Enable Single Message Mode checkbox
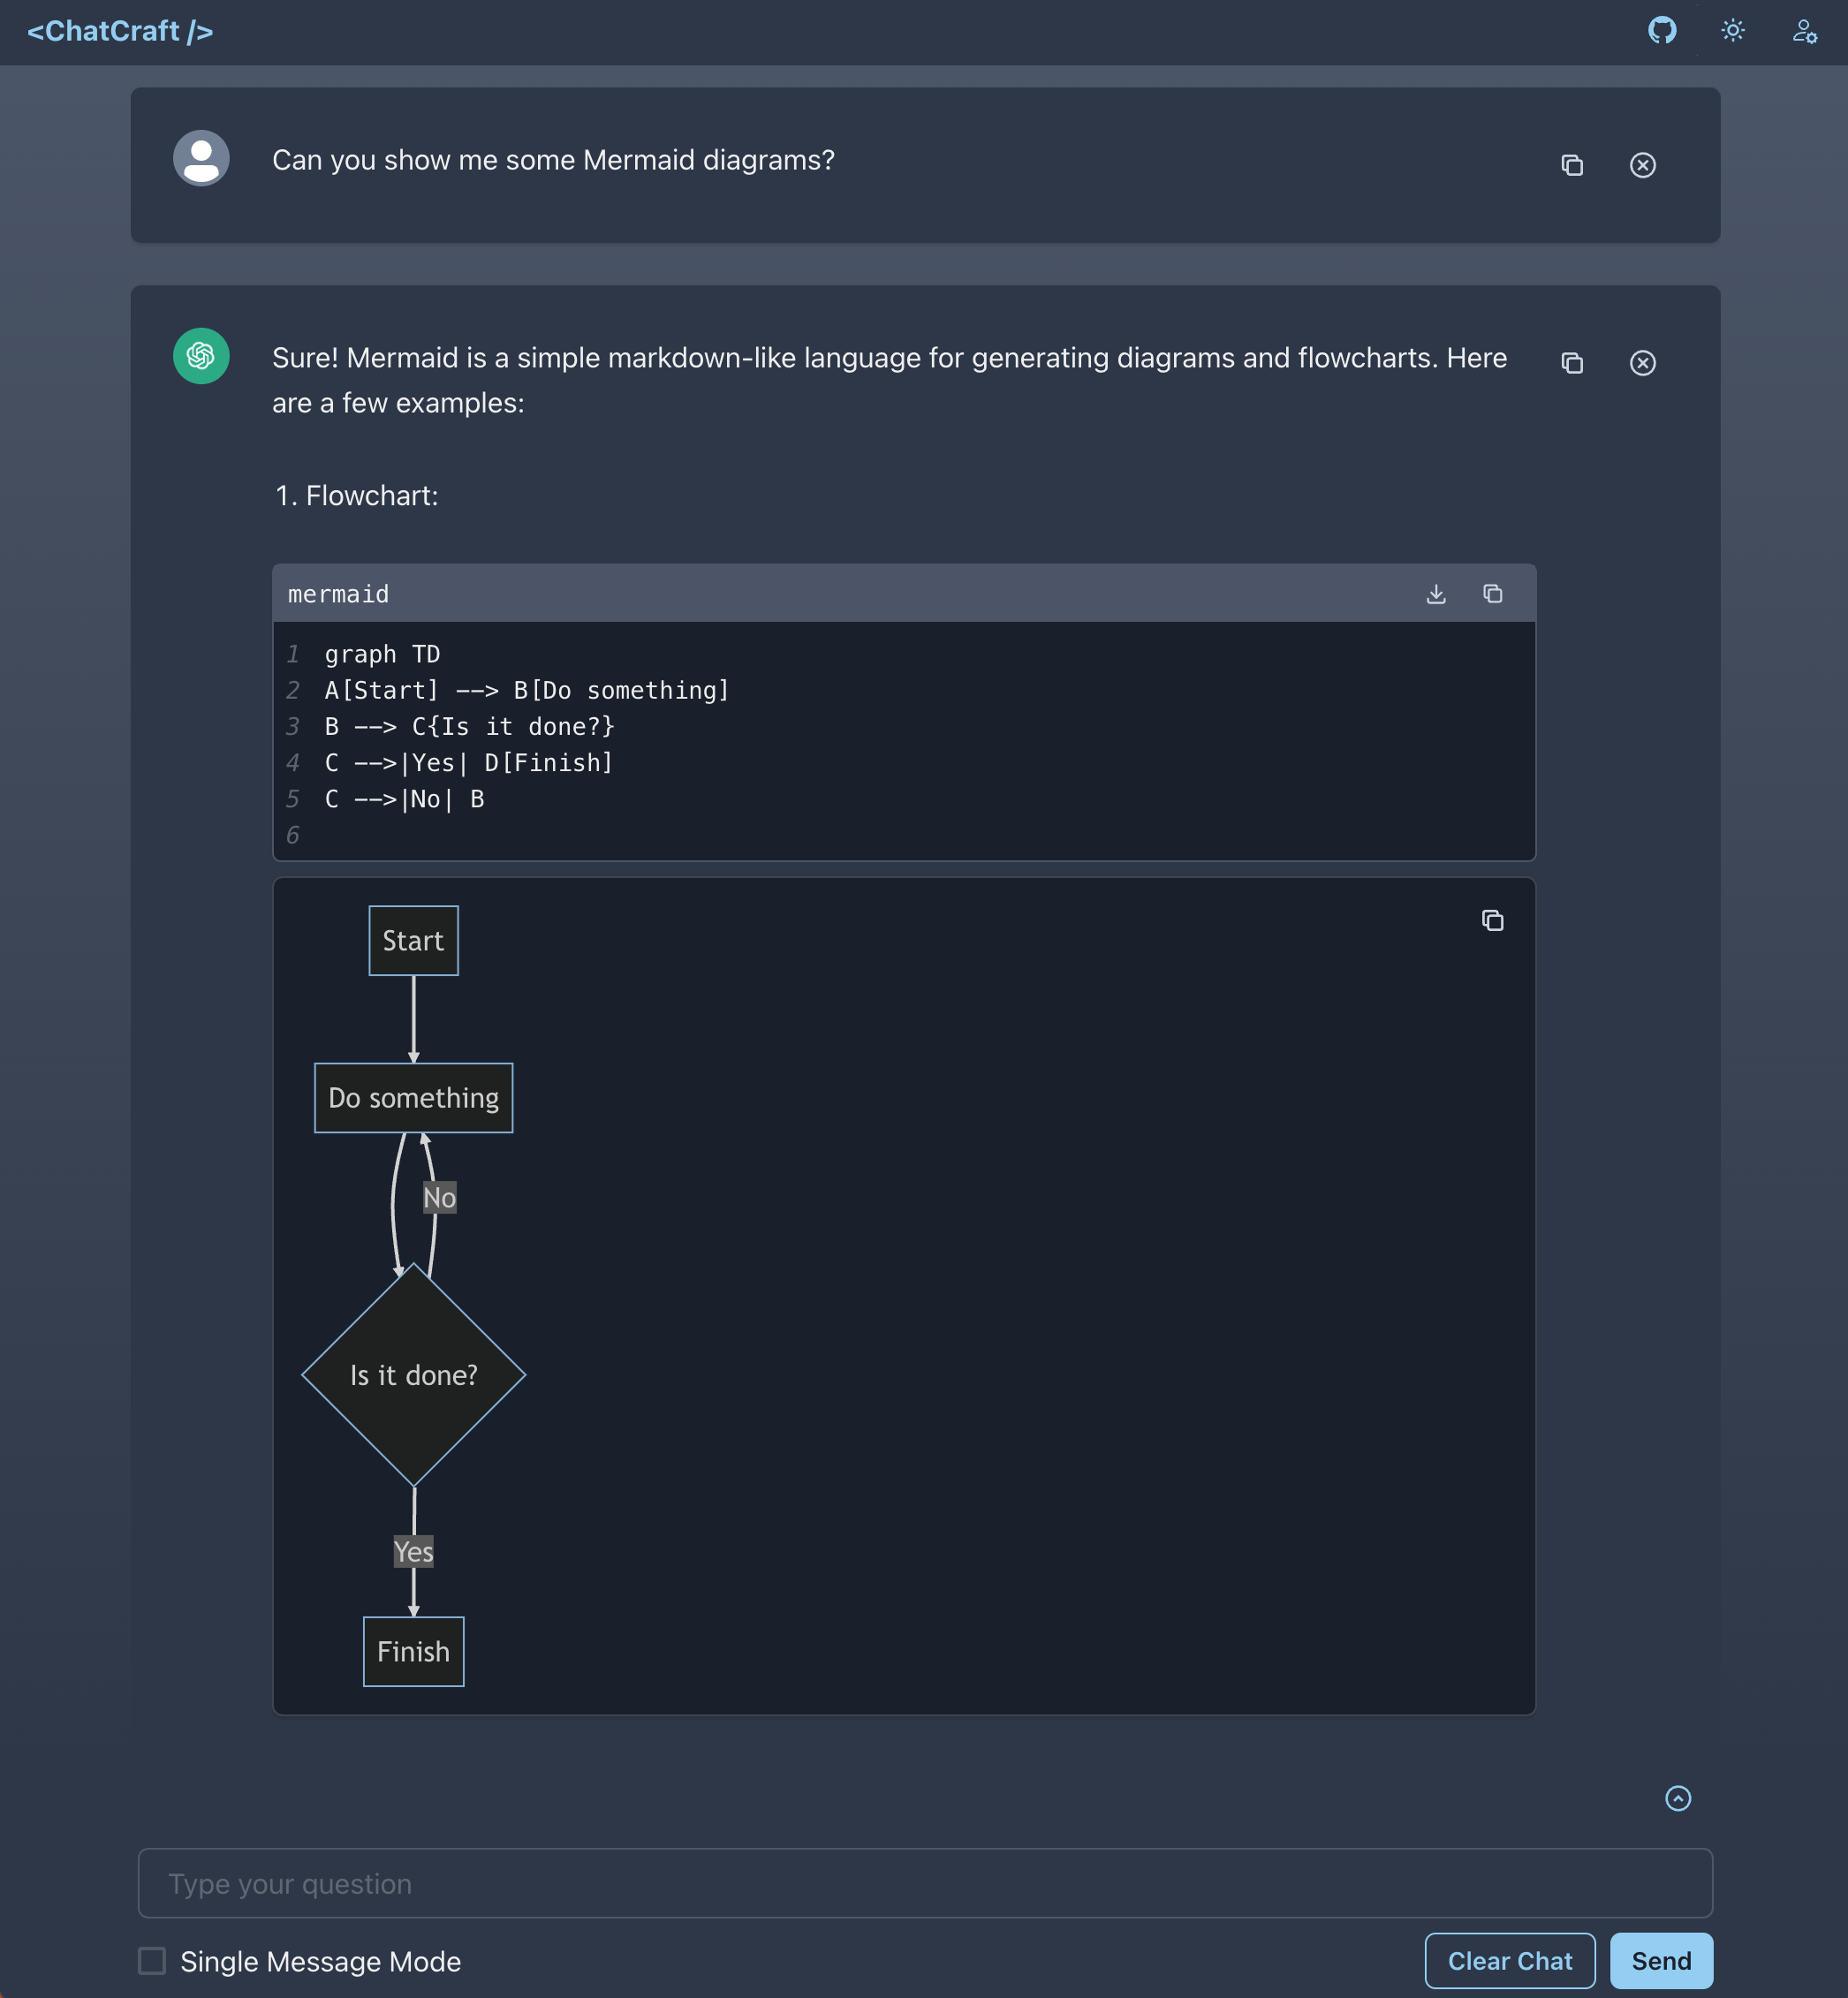This screenshot has width=1848, height=1998. click(x=152, y=1961)
